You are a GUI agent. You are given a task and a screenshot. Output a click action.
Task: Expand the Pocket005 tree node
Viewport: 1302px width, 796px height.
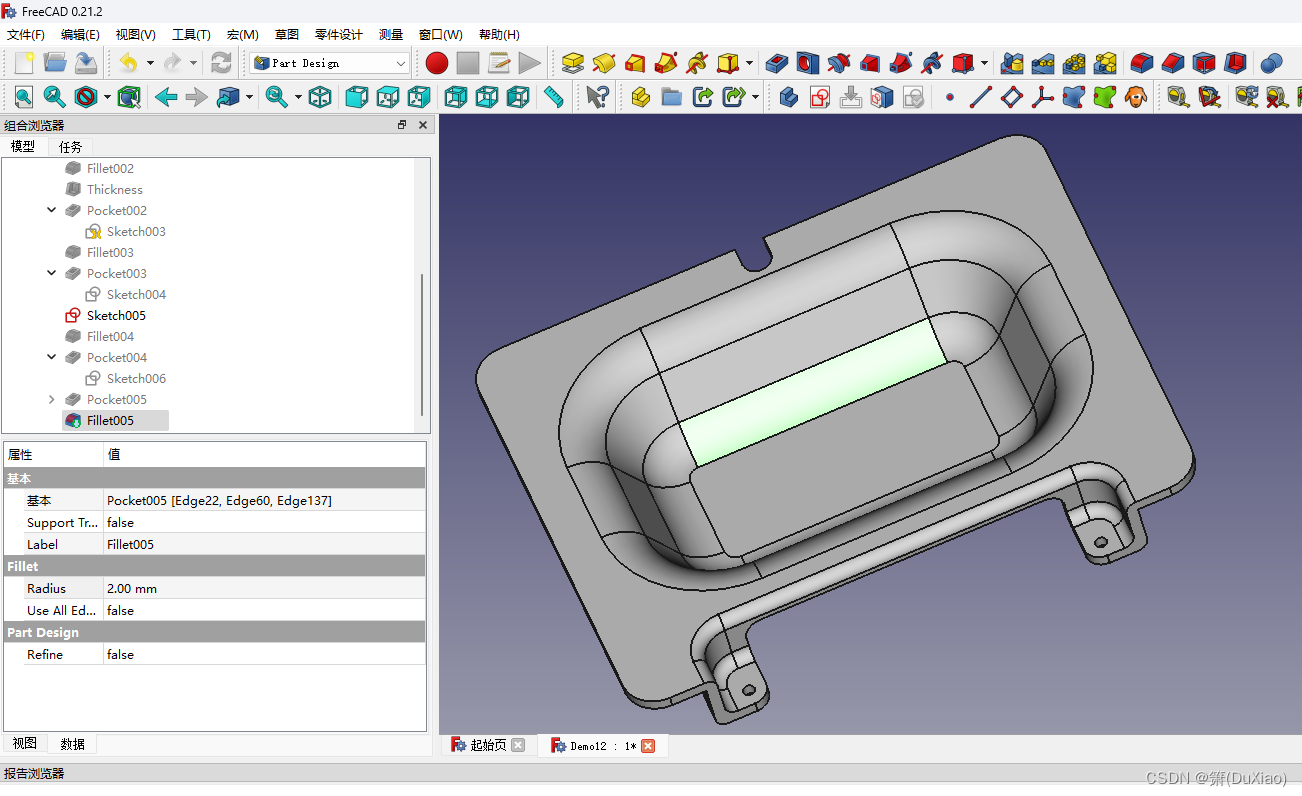(x=52, y=399)
